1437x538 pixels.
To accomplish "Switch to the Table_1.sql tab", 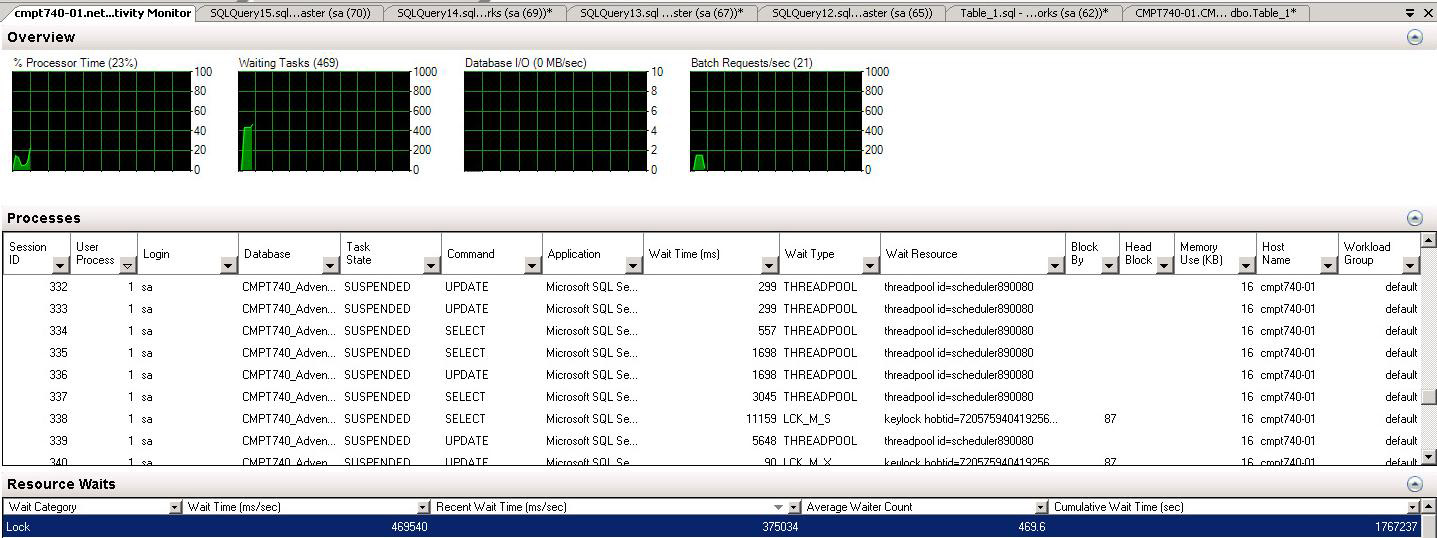I will click(x=1033, y=13).
